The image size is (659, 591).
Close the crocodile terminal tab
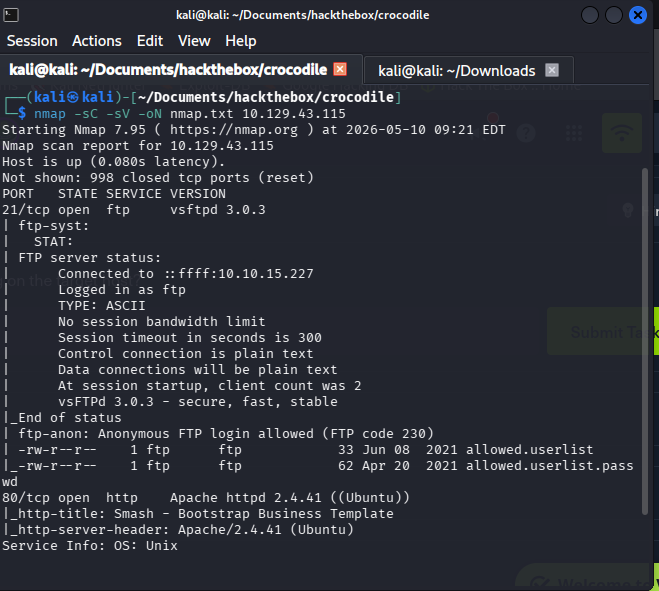click(x=340, y=69)
